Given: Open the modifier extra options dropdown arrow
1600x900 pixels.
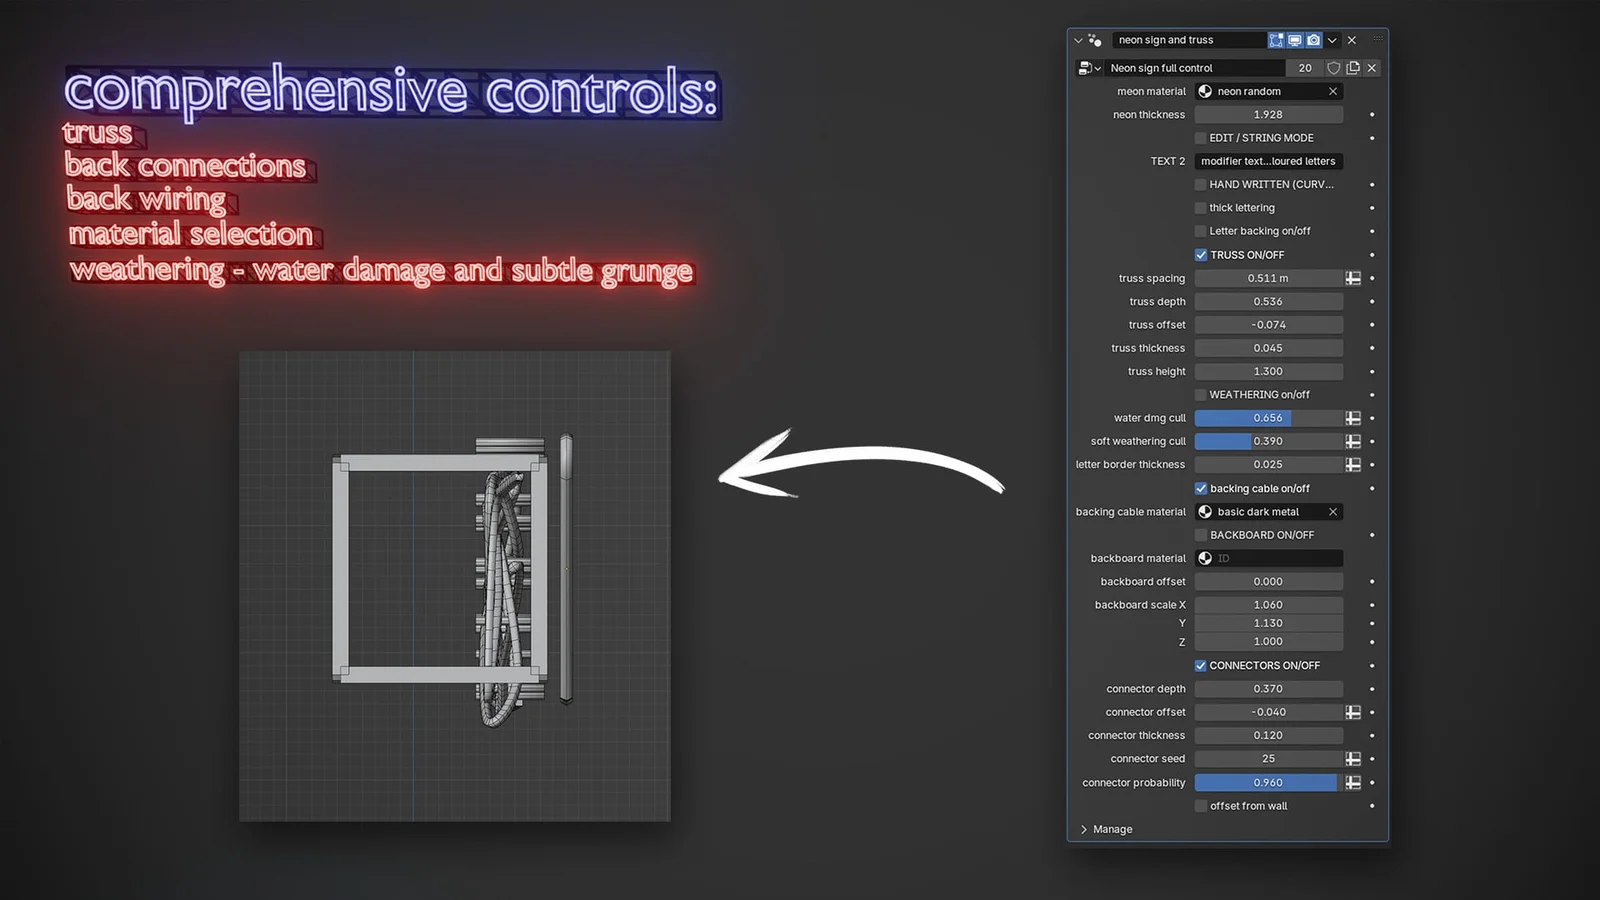Looking at the screenshot, I should click(x=1332, y=40).
